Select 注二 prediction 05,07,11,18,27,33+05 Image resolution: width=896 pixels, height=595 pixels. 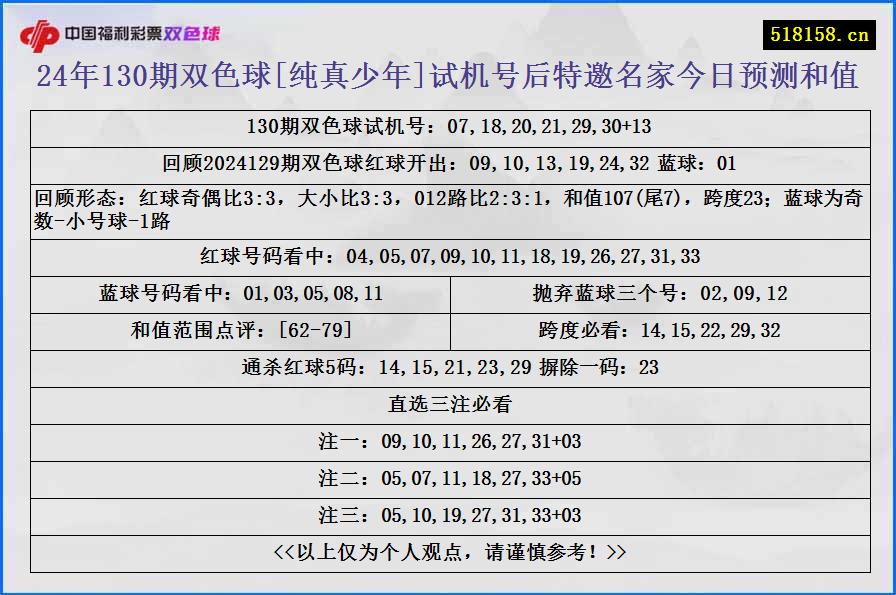[448, 479]
